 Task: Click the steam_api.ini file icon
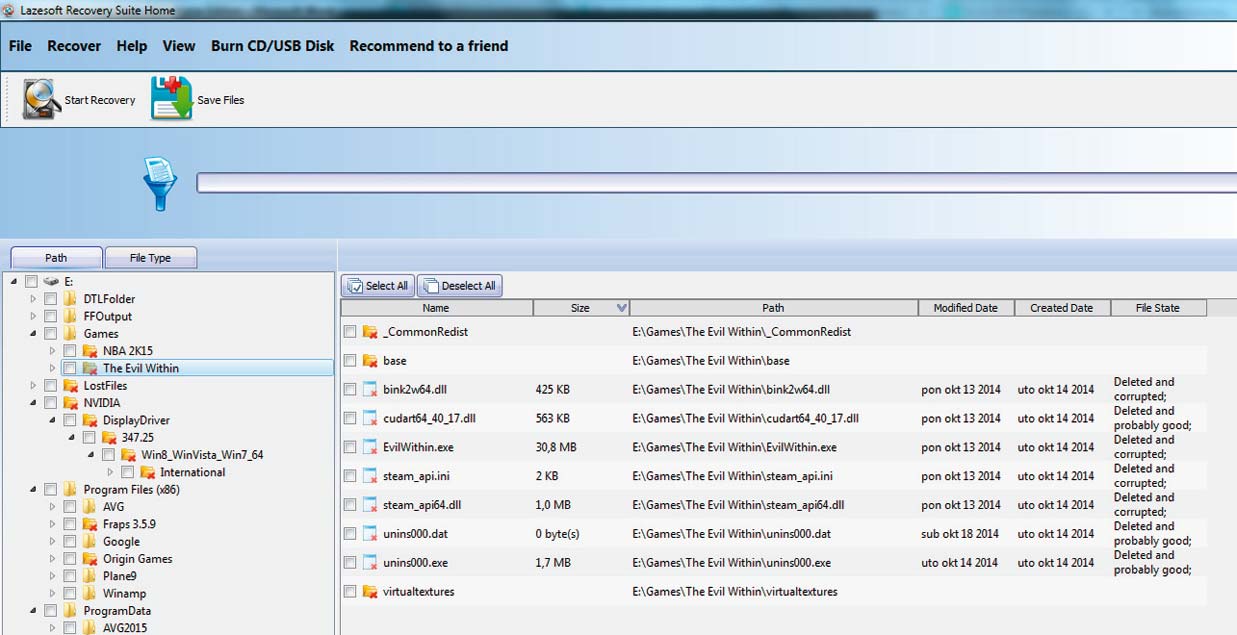point(370,477)
